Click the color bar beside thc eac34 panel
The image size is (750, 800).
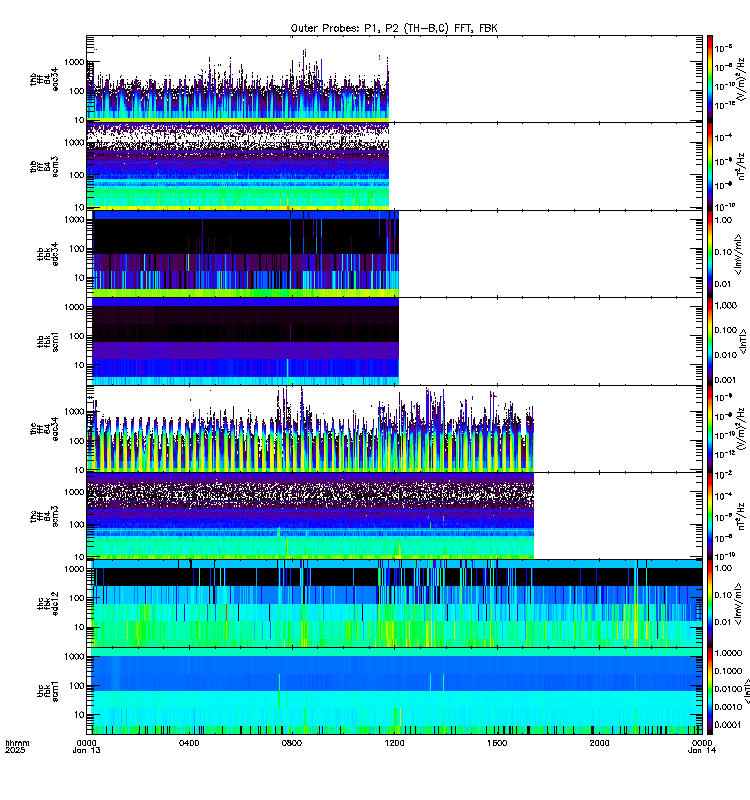point(710,429)
